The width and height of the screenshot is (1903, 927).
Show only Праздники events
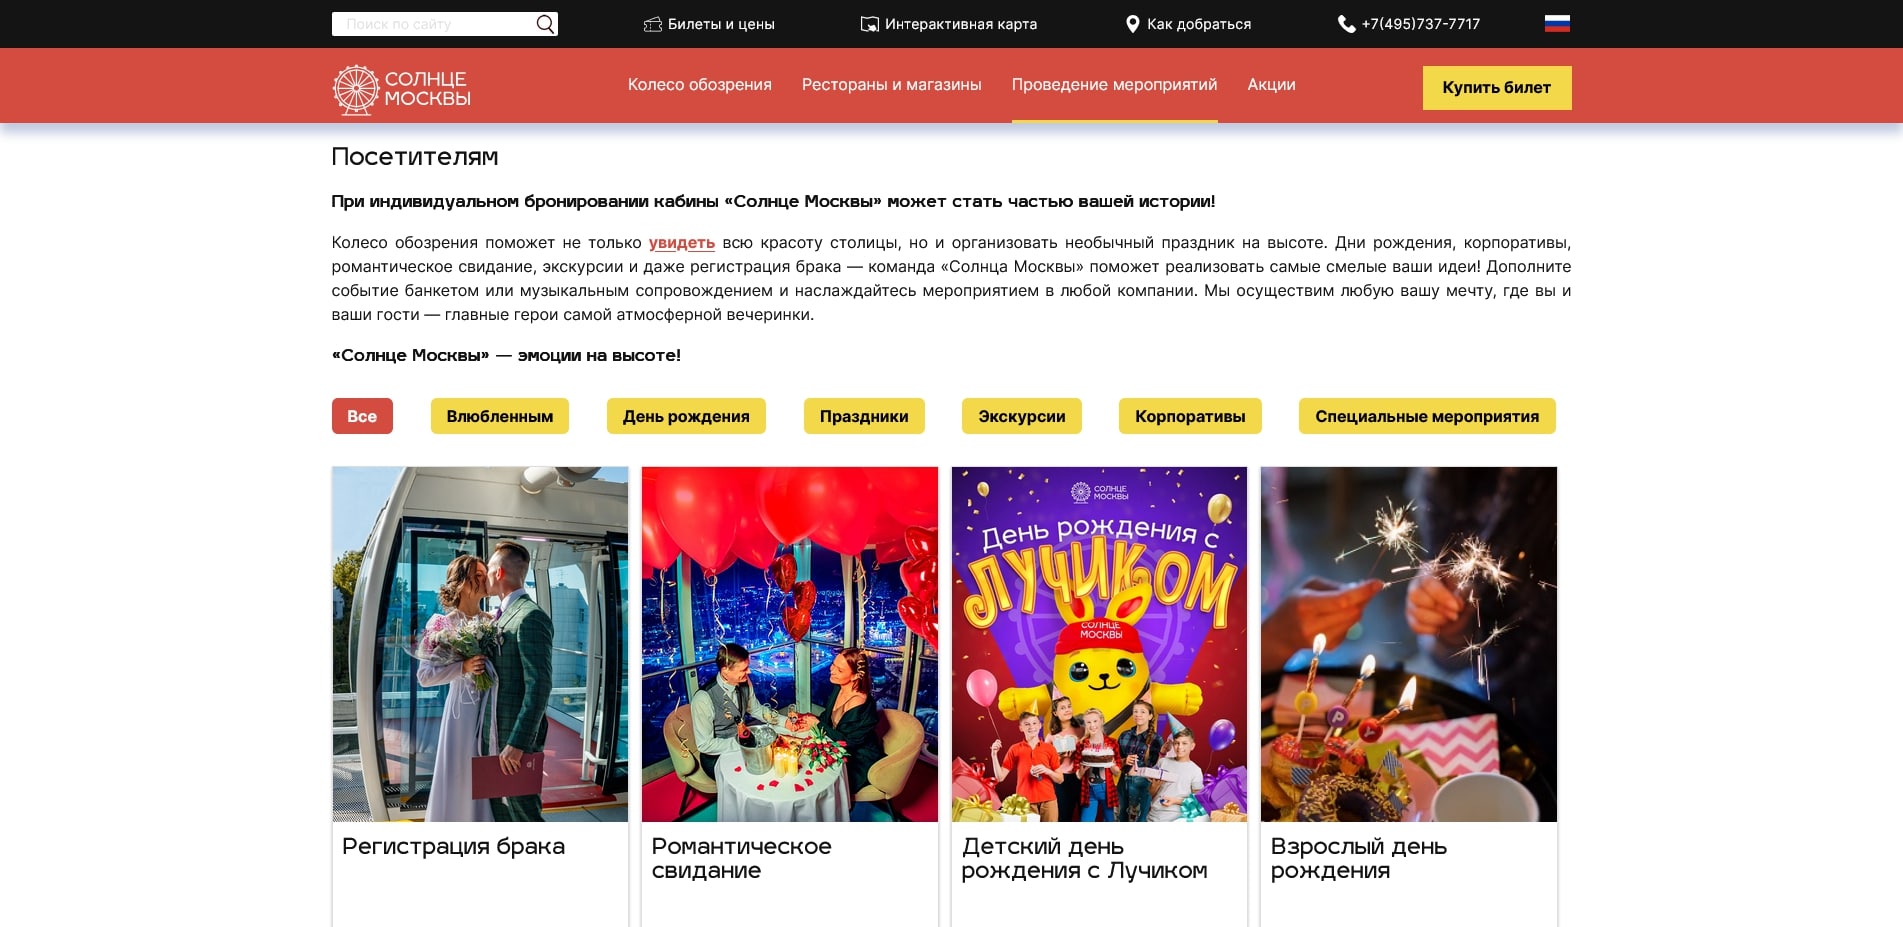(x=864, y=416)
